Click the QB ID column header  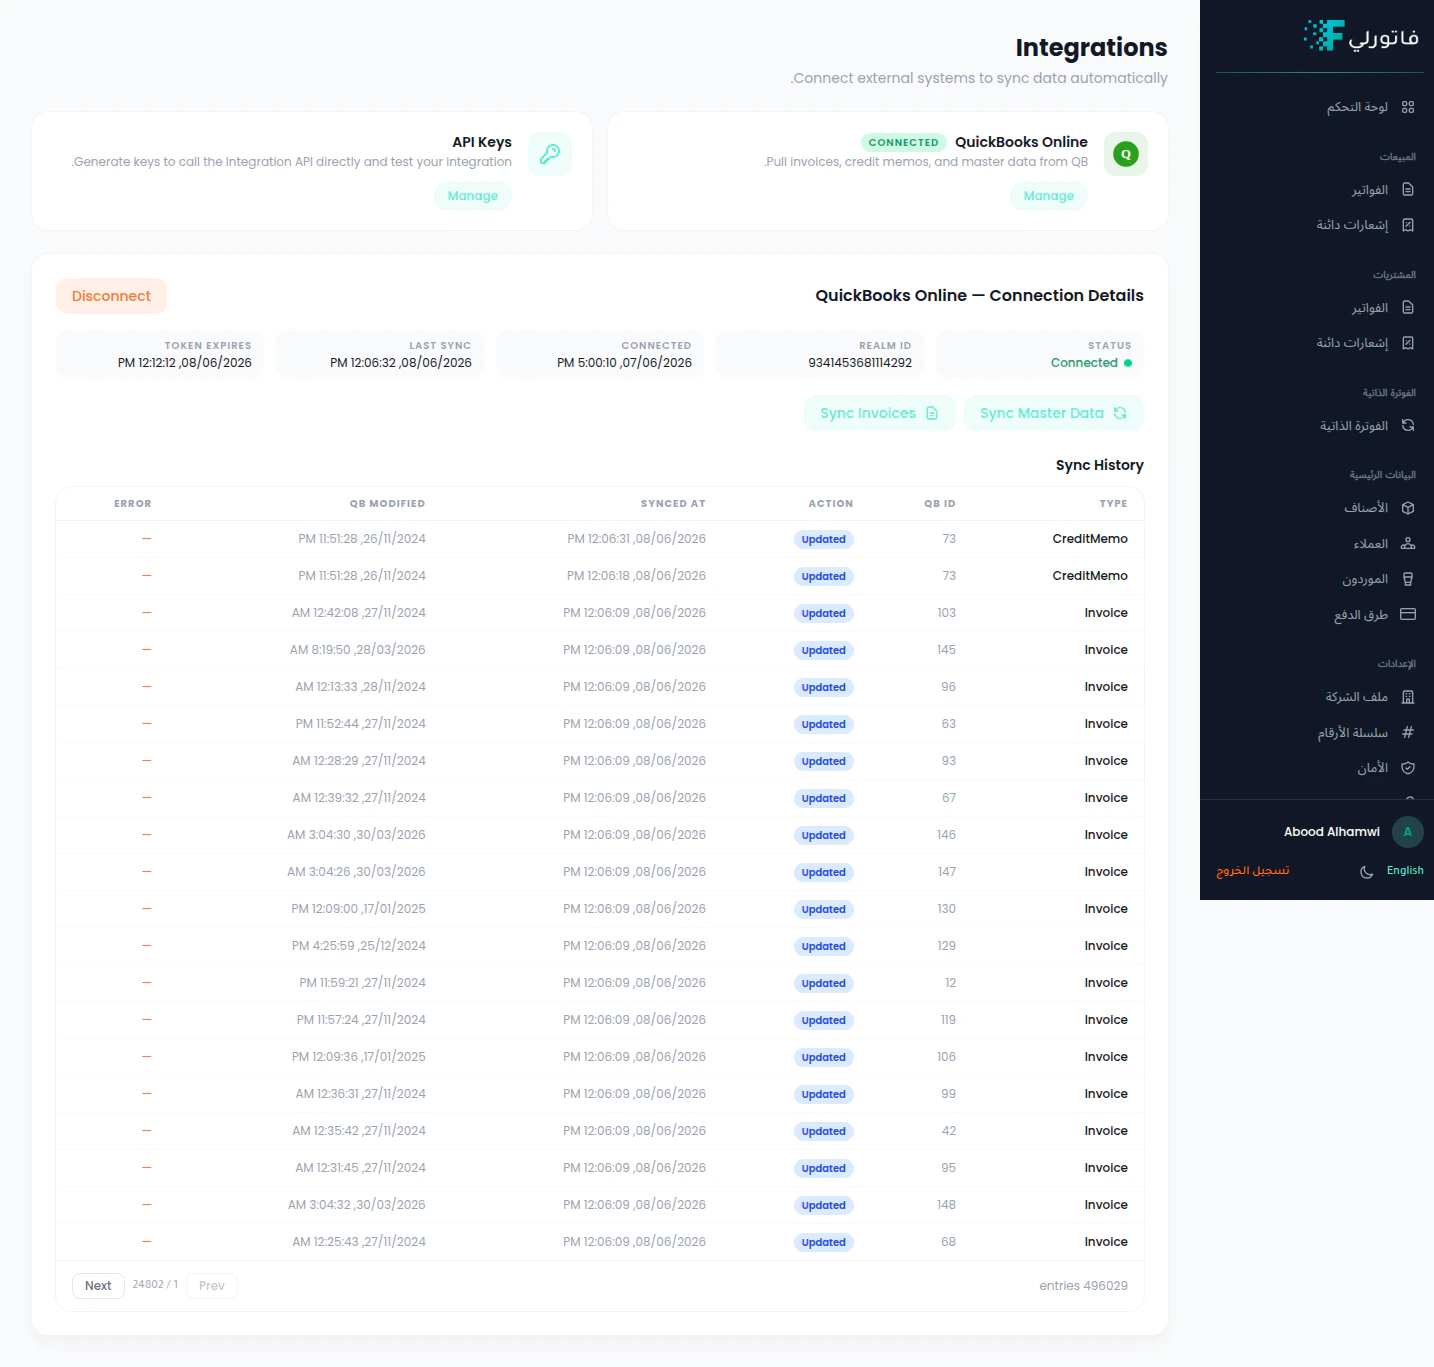click(x=940, y=504)
